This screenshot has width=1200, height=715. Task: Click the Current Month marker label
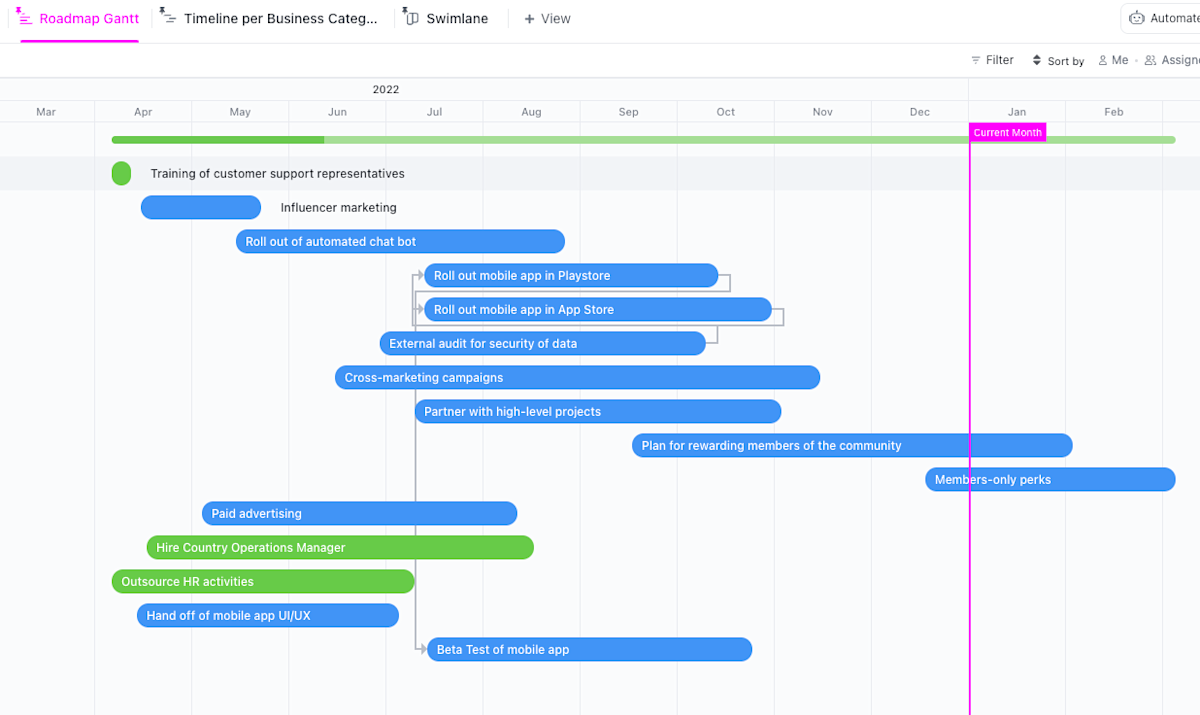(1007, 131)
